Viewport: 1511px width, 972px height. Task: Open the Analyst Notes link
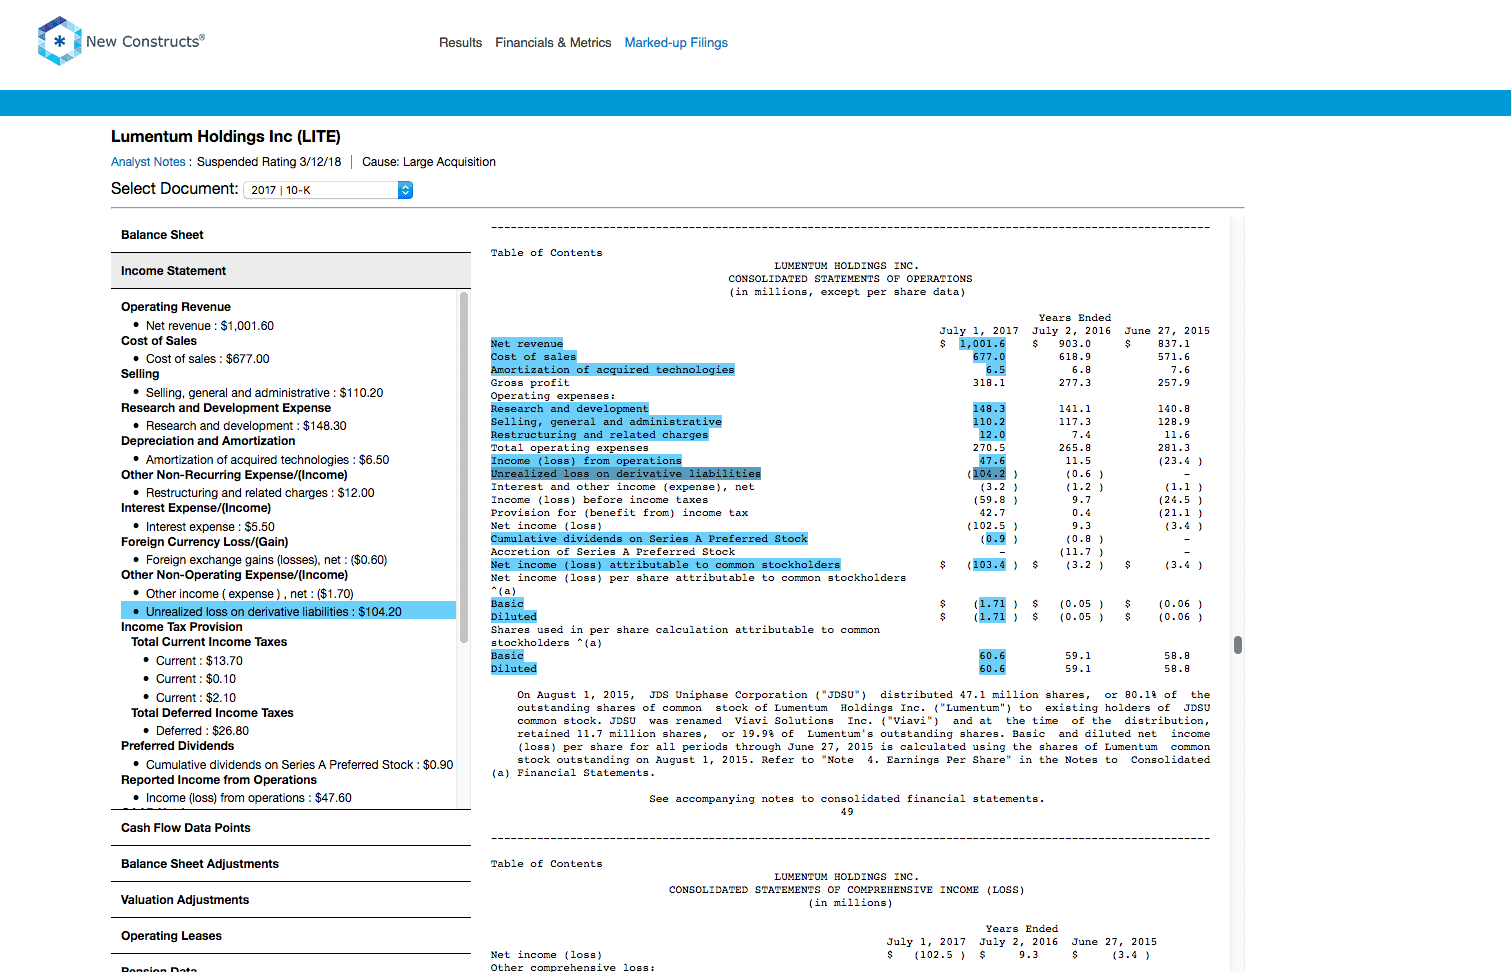click(x=148, y=162)
